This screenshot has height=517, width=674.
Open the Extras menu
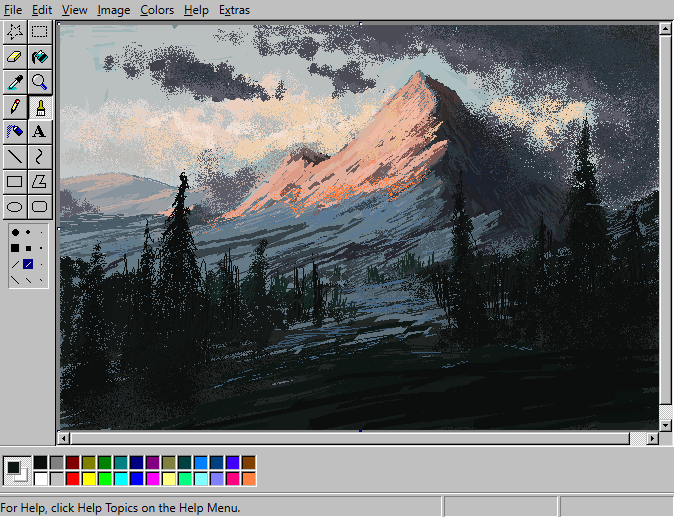tap(234, 9)
